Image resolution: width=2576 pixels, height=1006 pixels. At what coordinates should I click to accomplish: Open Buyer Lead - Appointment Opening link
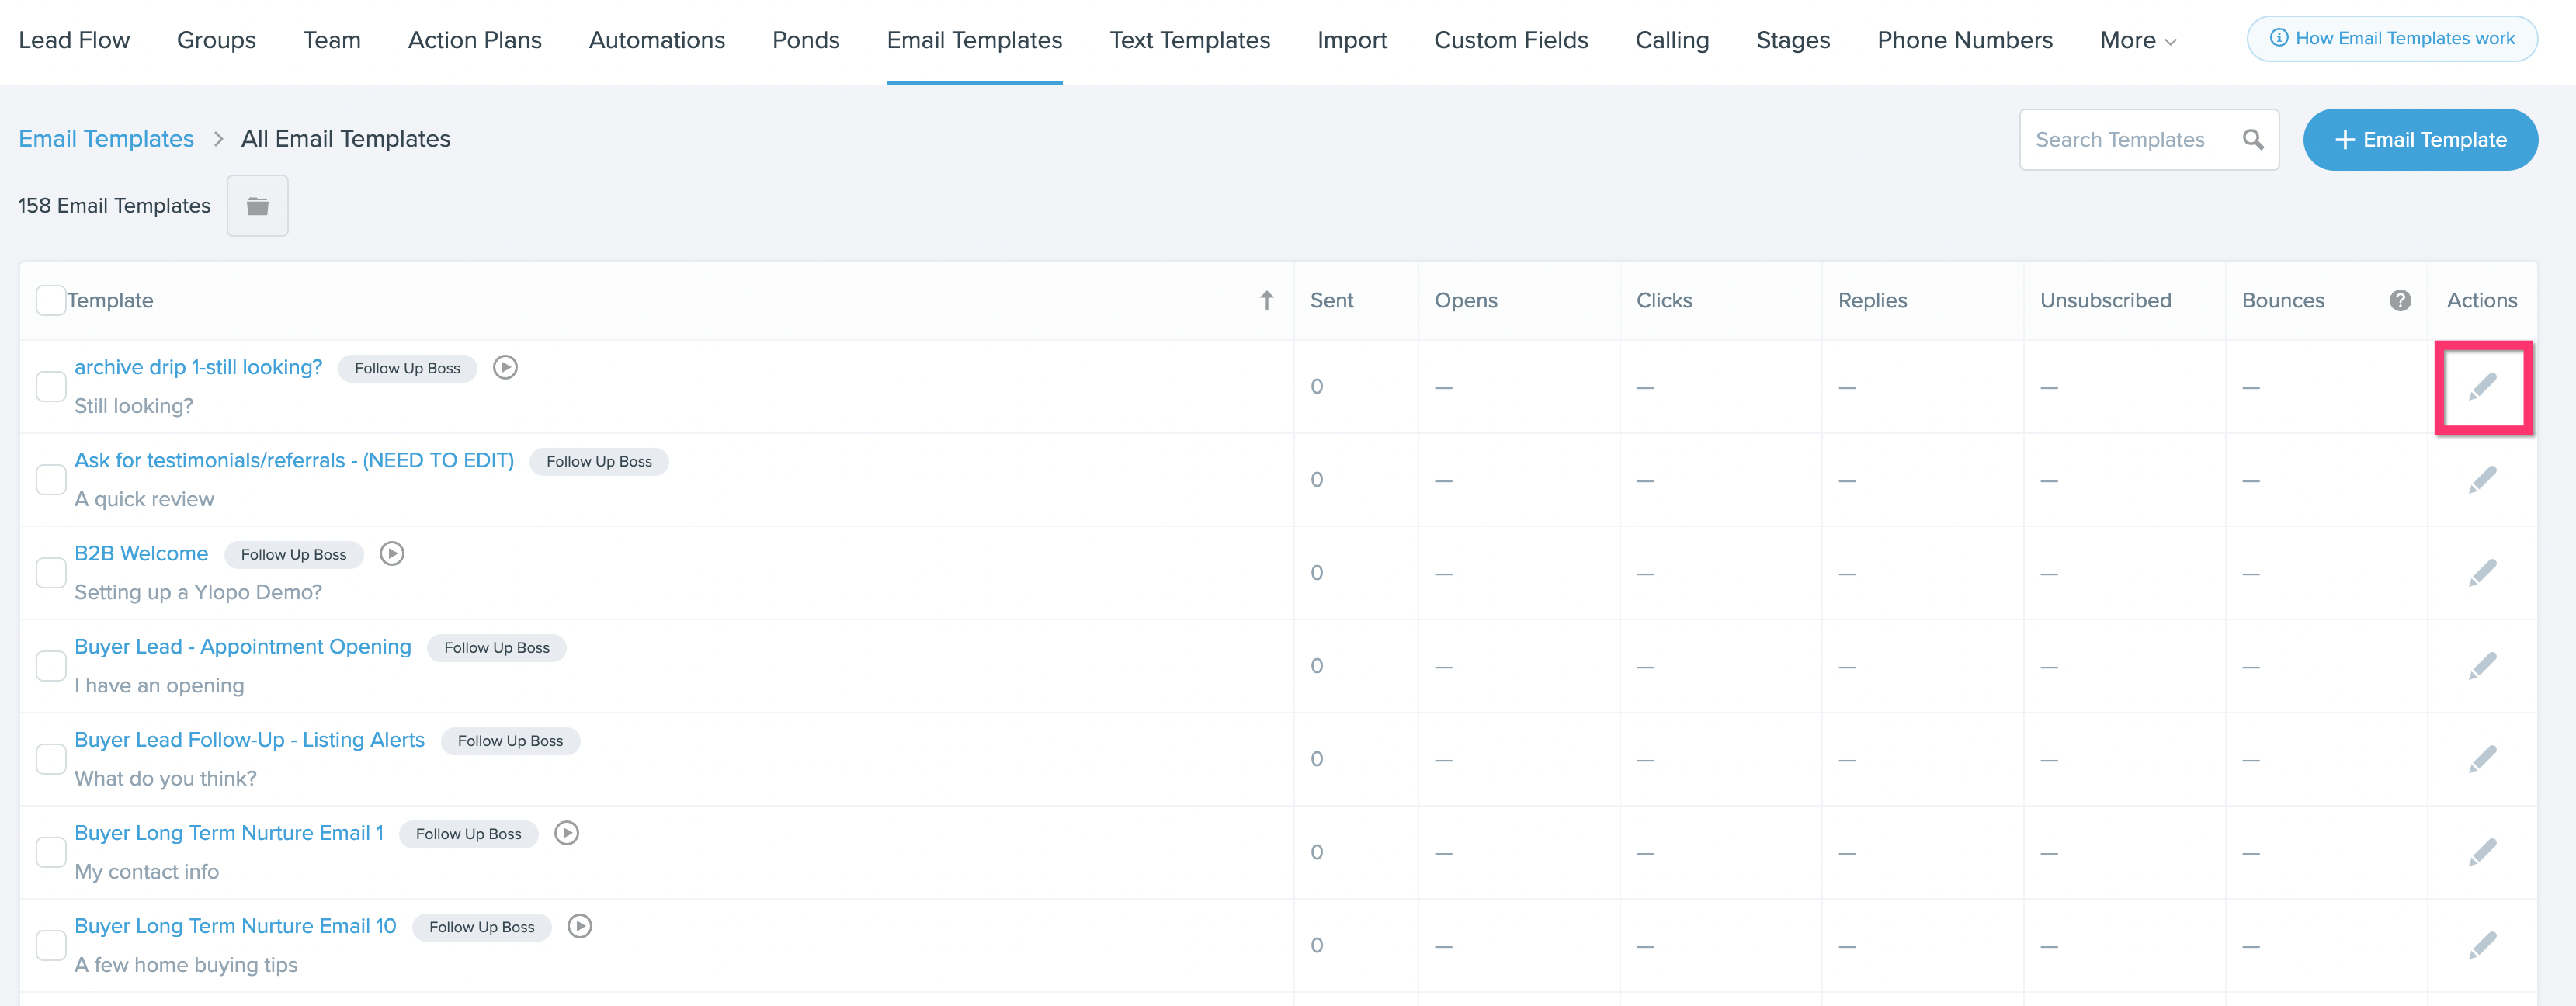[243, 646]
